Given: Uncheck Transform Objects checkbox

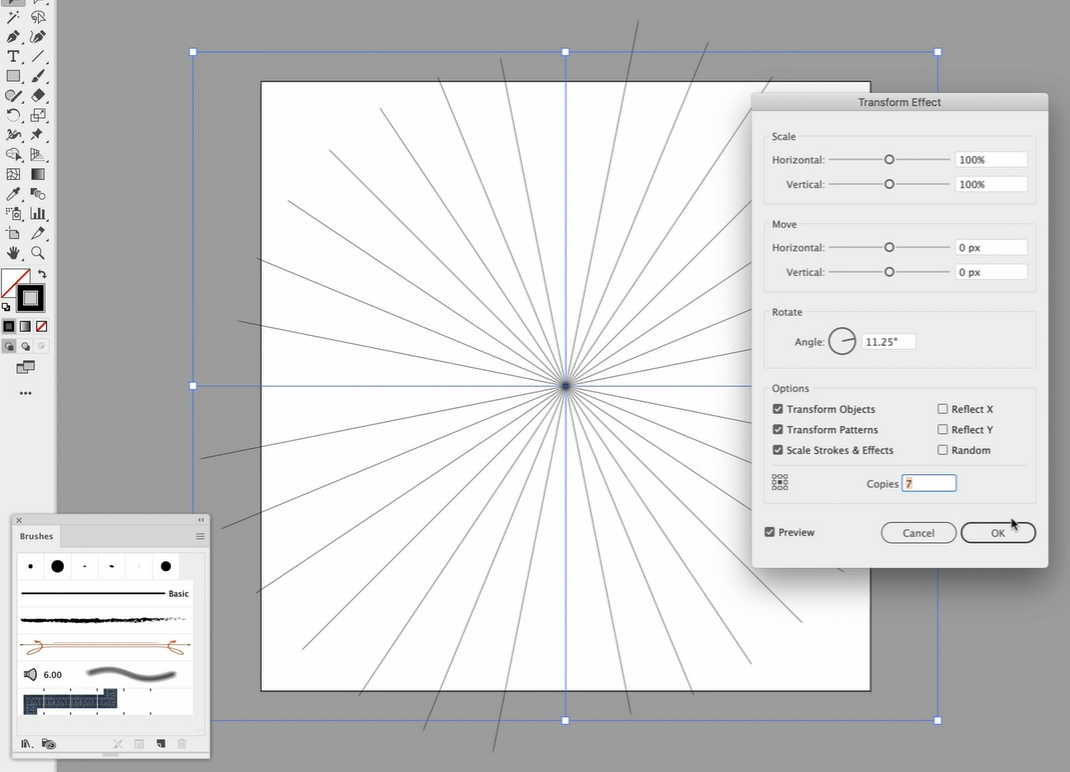Looking at the screenshot, I should pos(778,409).
